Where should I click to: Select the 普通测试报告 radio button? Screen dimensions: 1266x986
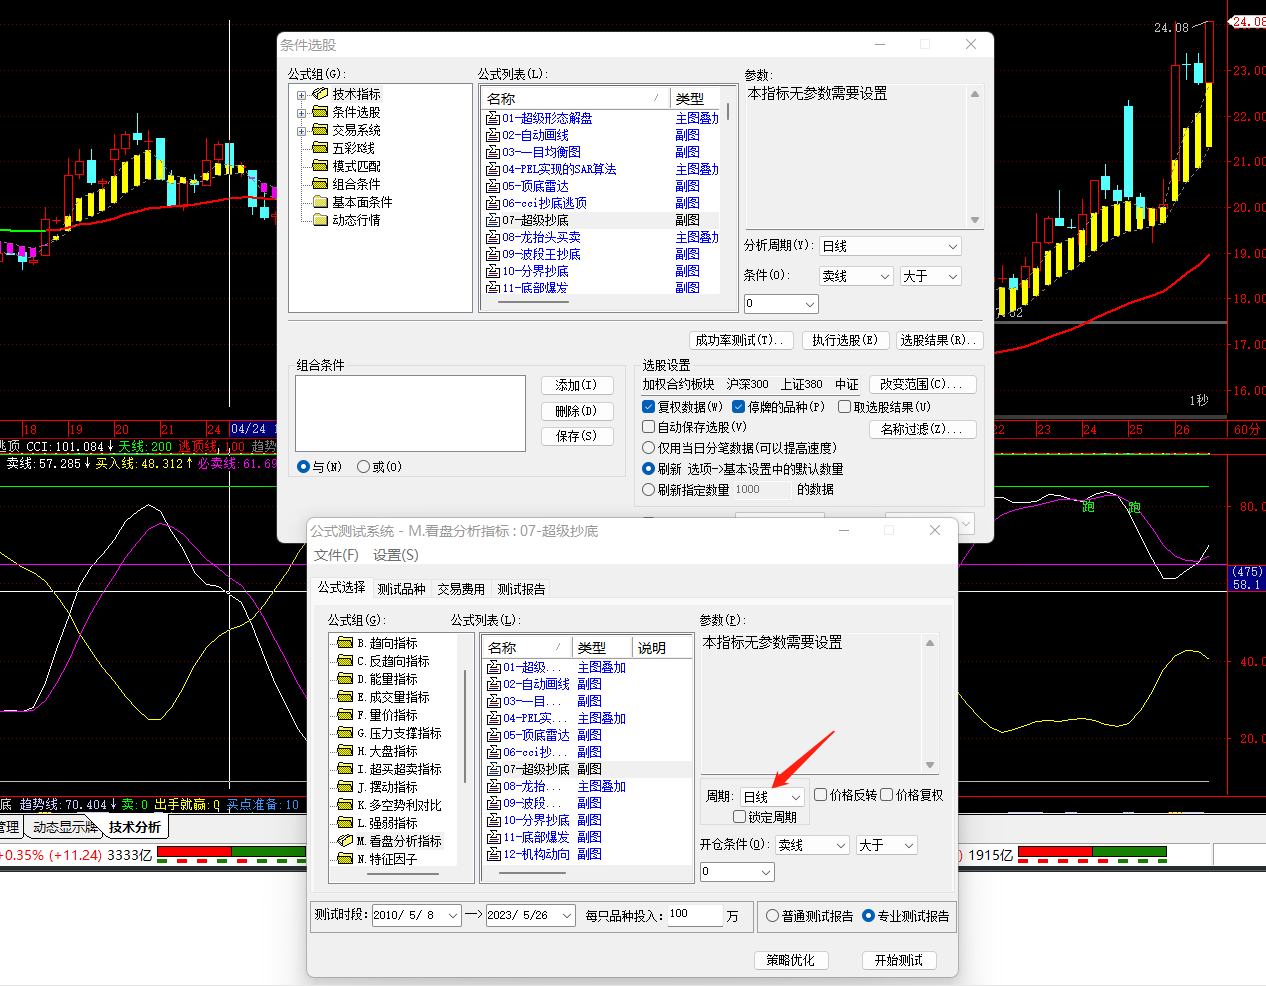coord(772,916)
